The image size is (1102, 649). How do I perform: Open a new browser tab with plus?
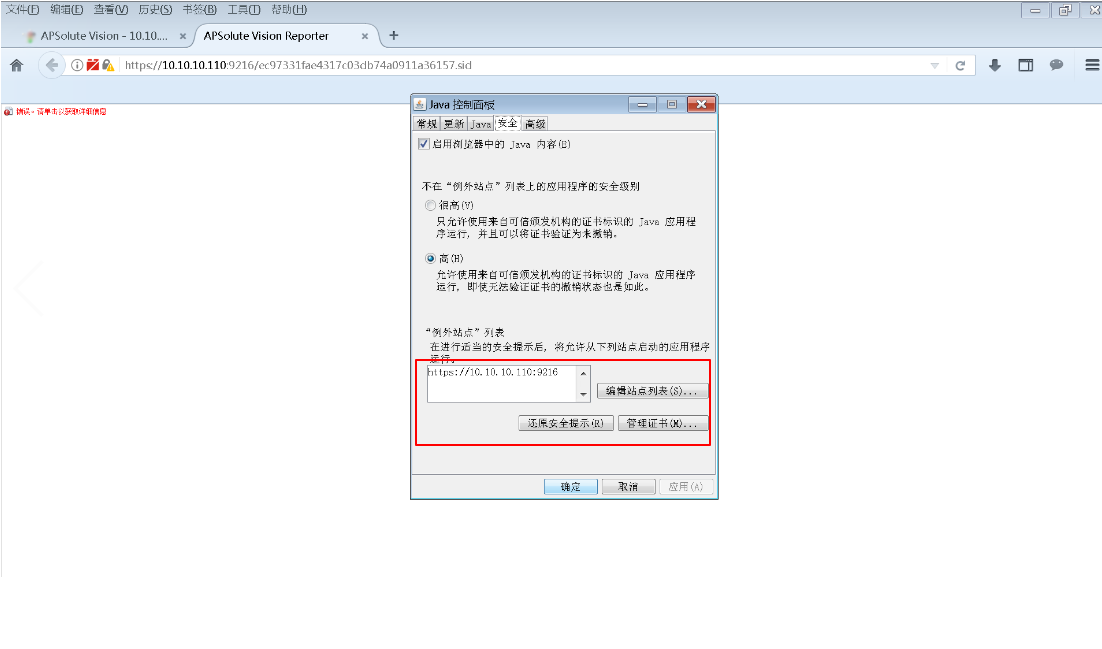point(393,36)
